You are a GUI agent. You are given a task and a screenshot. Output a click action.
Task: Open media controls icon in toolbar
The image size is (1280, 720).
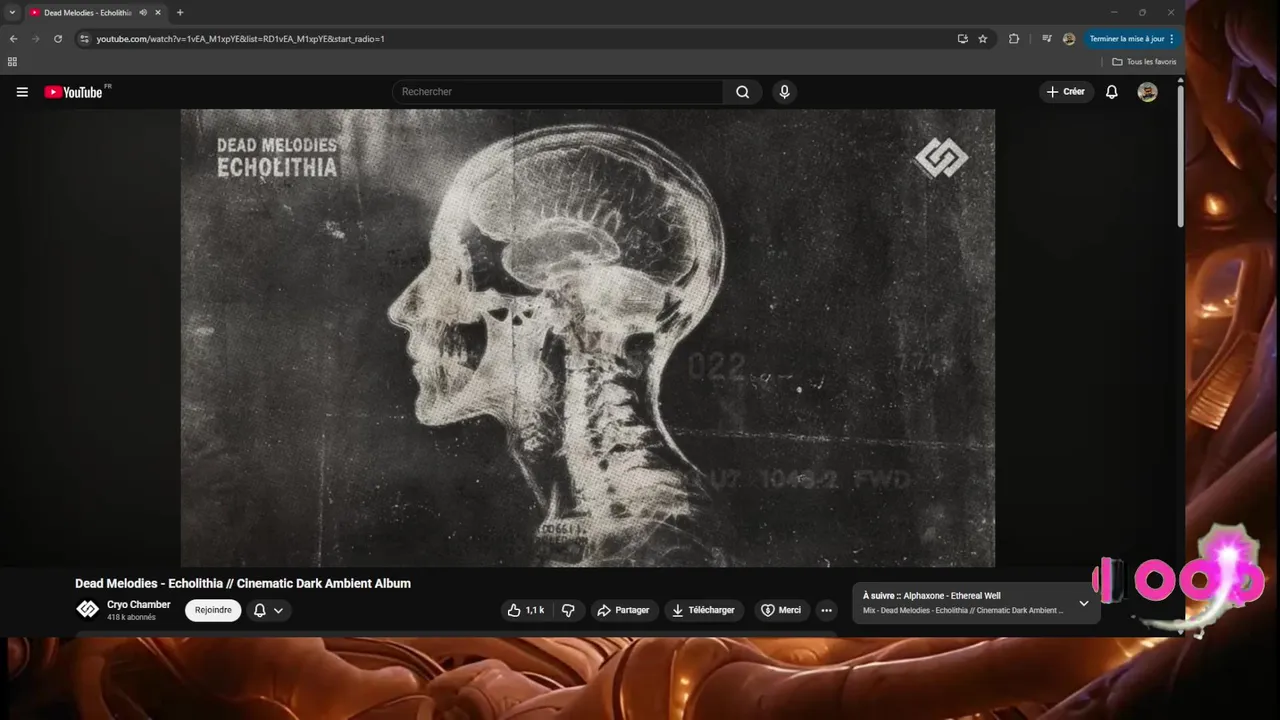pos(1046,39)
